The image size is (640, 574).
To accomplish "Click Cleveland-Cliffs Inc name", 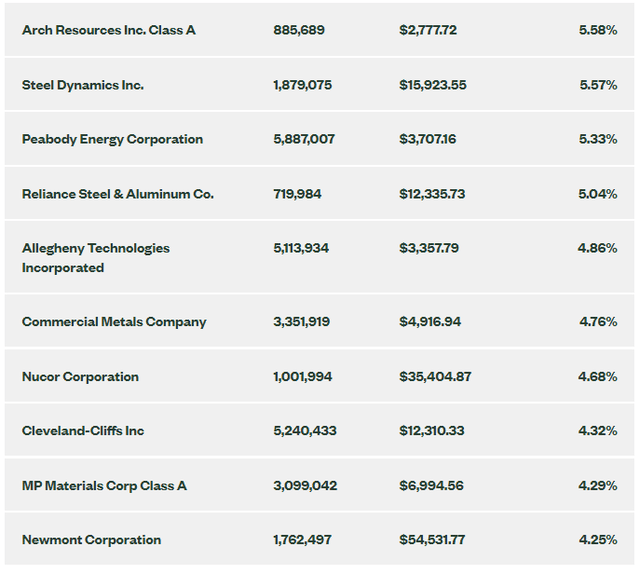I will [x=83, y=431].
